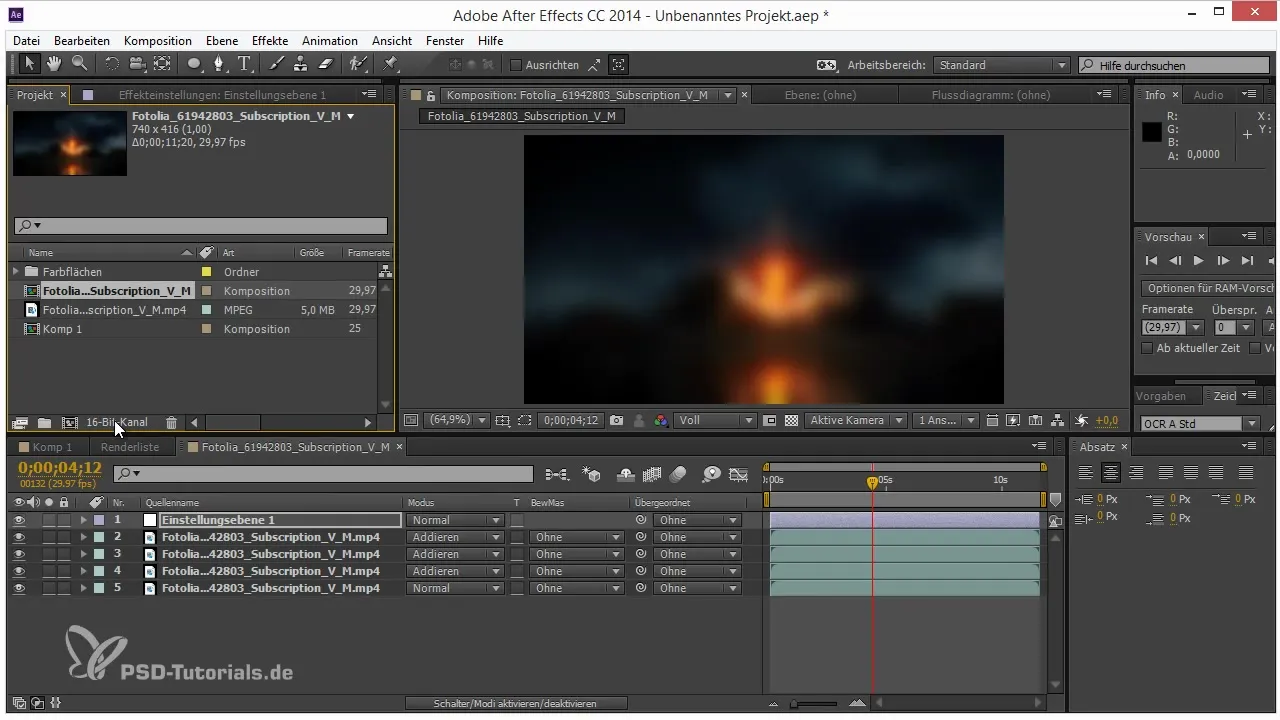Hide layer 2 via its eye icon
Viewport: 1280px width, 720px height.
pyautogui.click(x=18, y=537)
